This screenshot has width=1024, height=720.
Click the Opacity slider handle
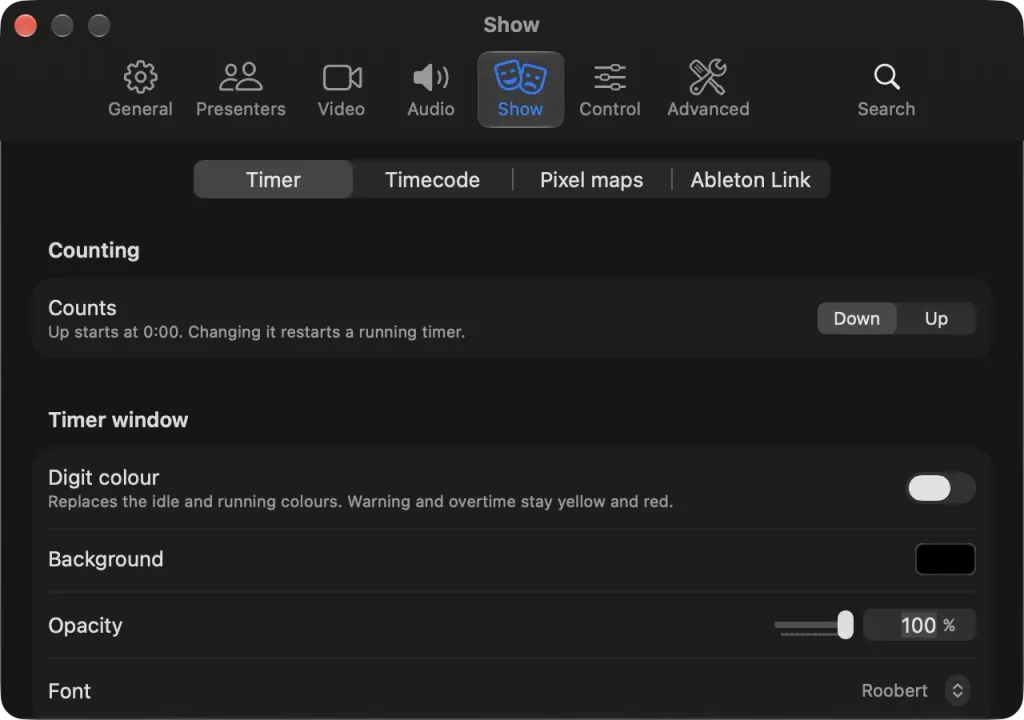(x=845, y=625)
